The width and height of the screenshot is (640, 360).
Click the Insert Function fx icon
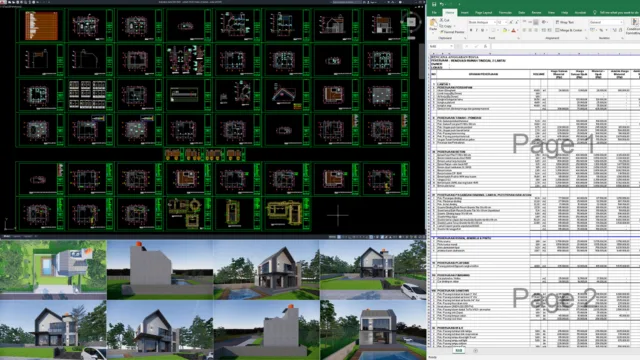[x=485, y=46]
